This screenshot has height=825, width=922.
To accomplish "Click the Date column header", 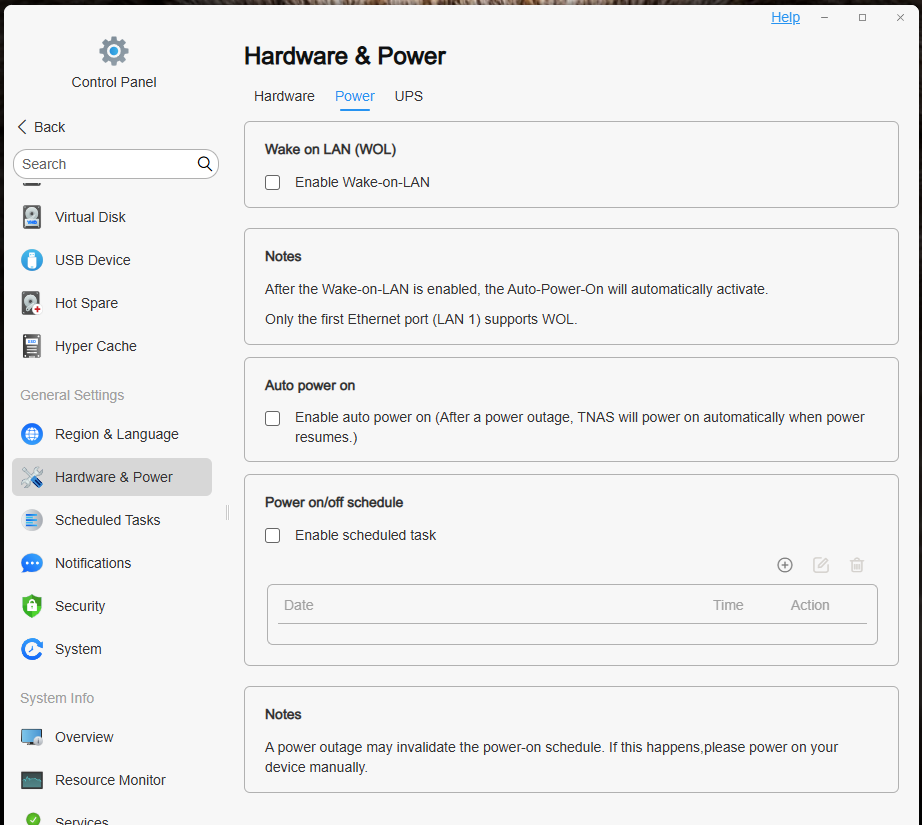I will click(299, 605).
